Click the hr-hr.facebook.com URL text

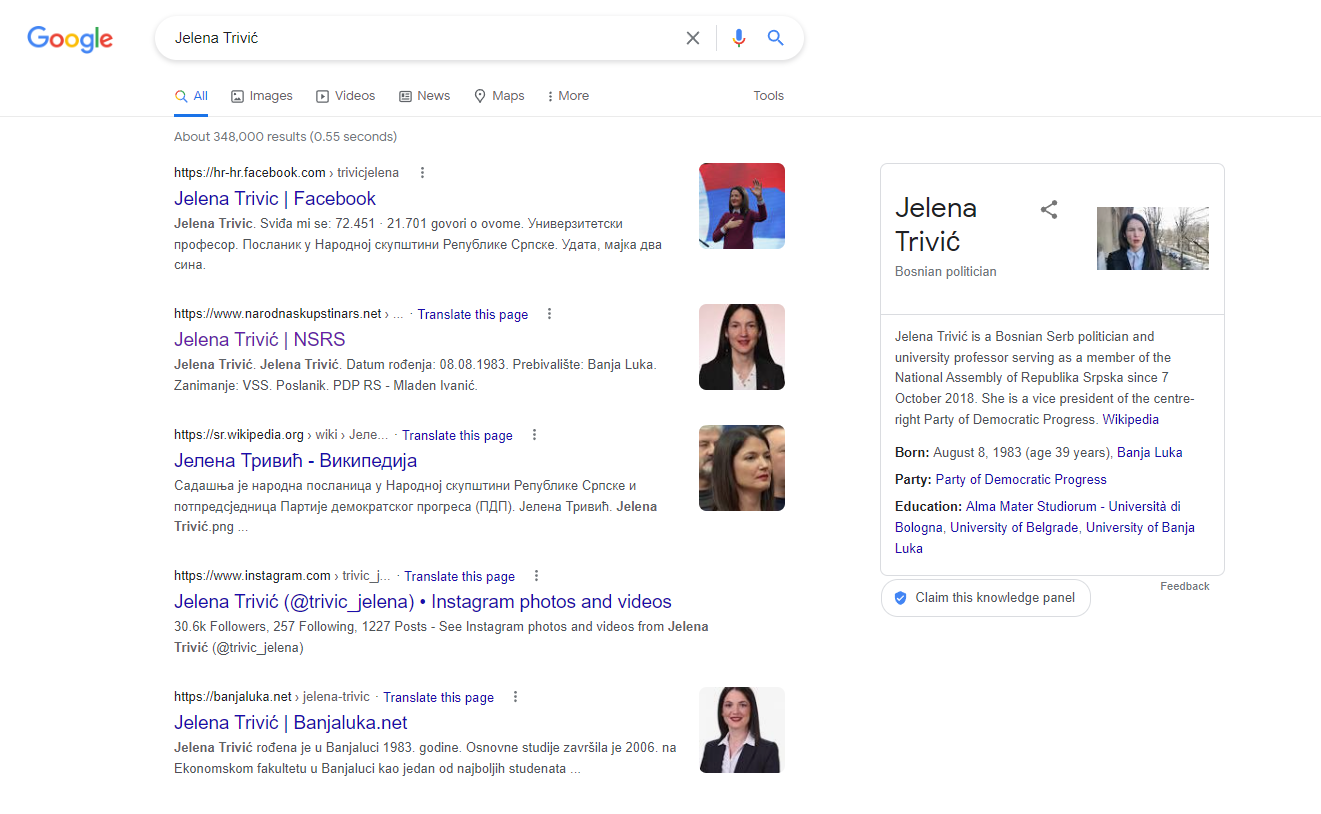click(x=249, y=172)
